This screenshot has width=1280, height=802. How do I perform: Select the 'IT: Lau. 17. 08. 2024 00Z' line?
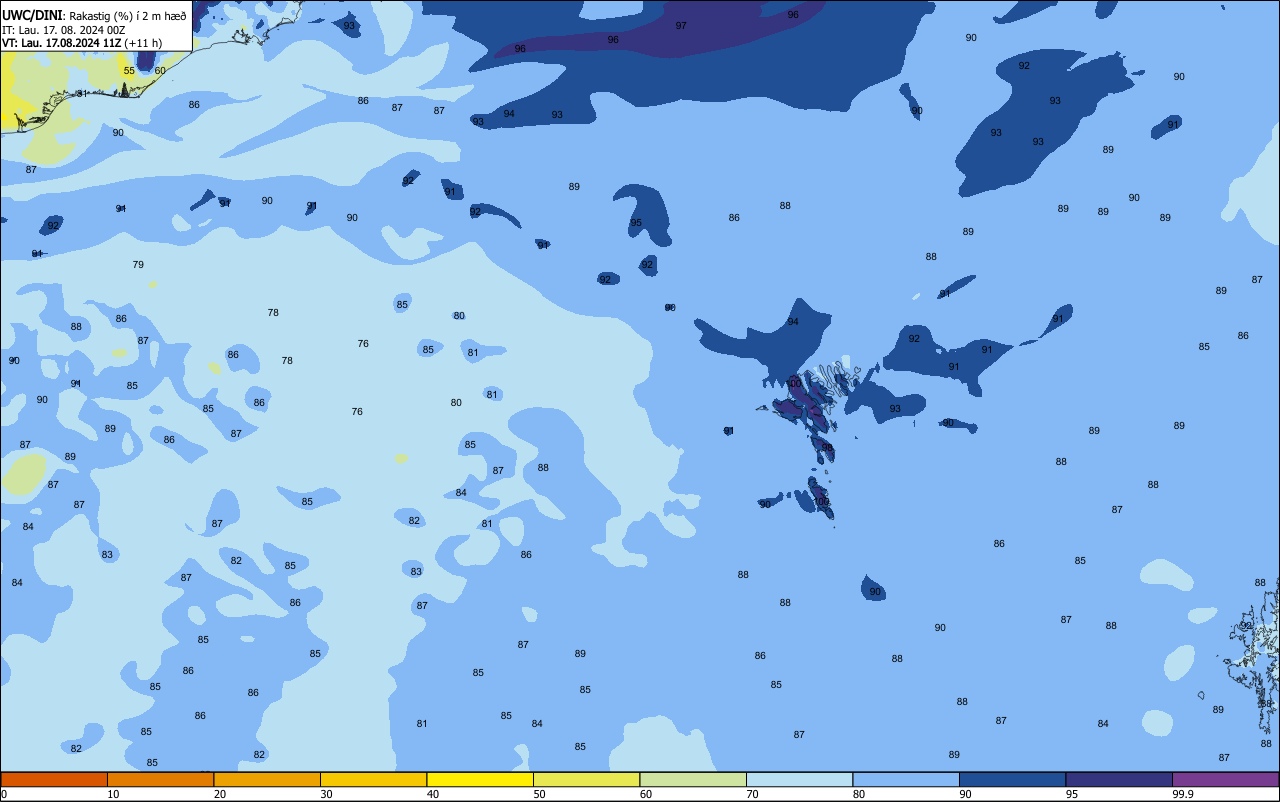63,29
